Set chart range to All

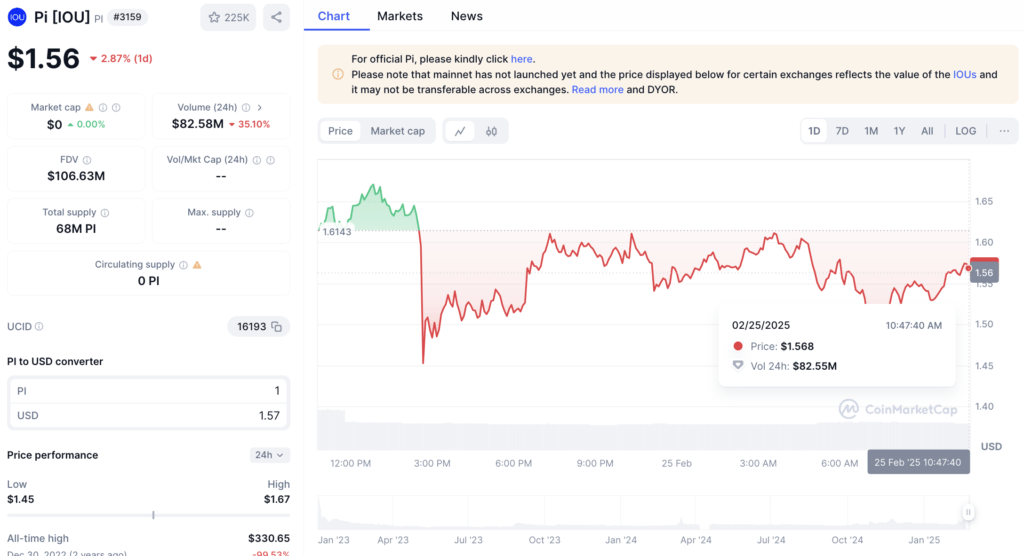tap(927, 131)
